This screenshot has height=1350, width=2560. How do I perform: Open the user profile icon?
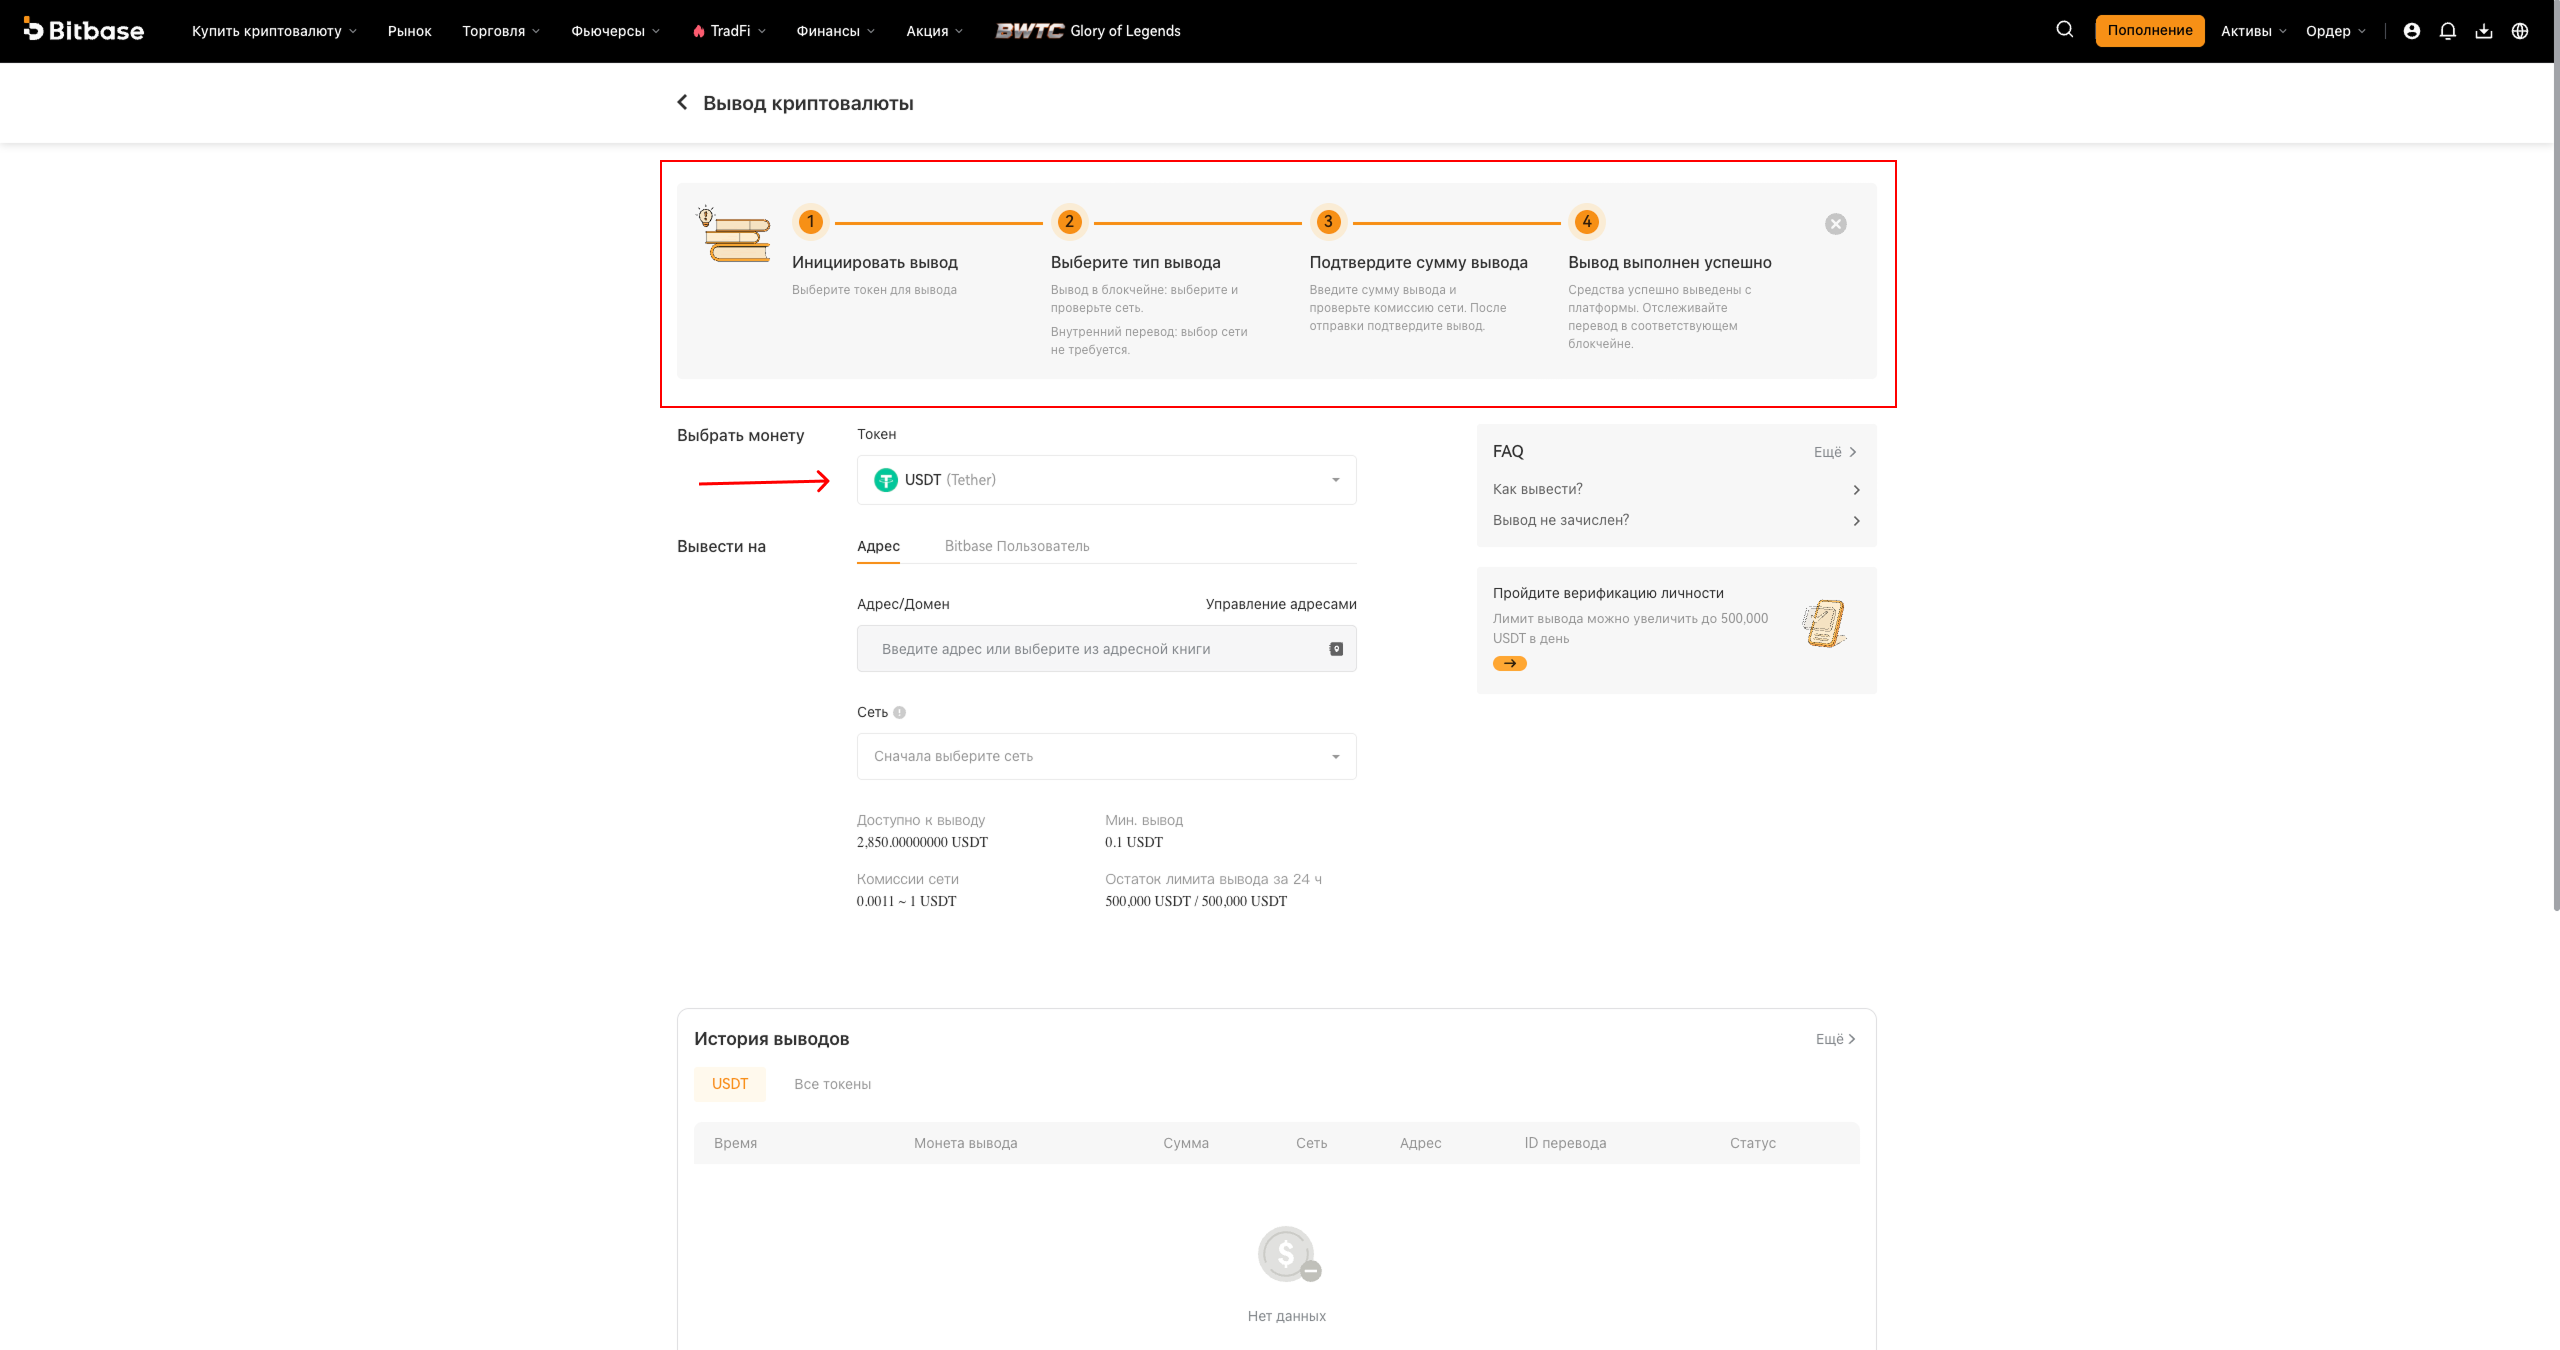pos(2411,31)
